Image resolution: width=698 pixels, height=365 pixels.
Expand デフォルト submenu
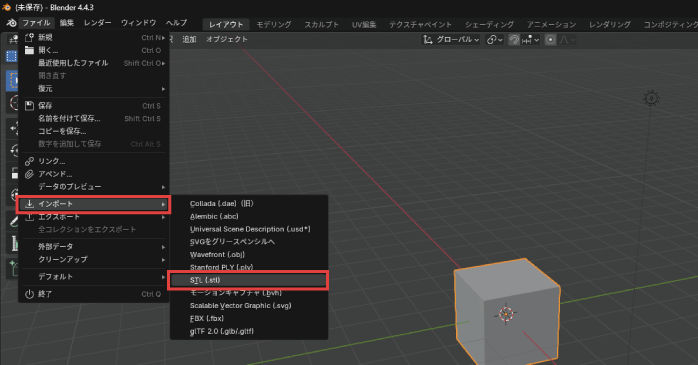[163, 277]
